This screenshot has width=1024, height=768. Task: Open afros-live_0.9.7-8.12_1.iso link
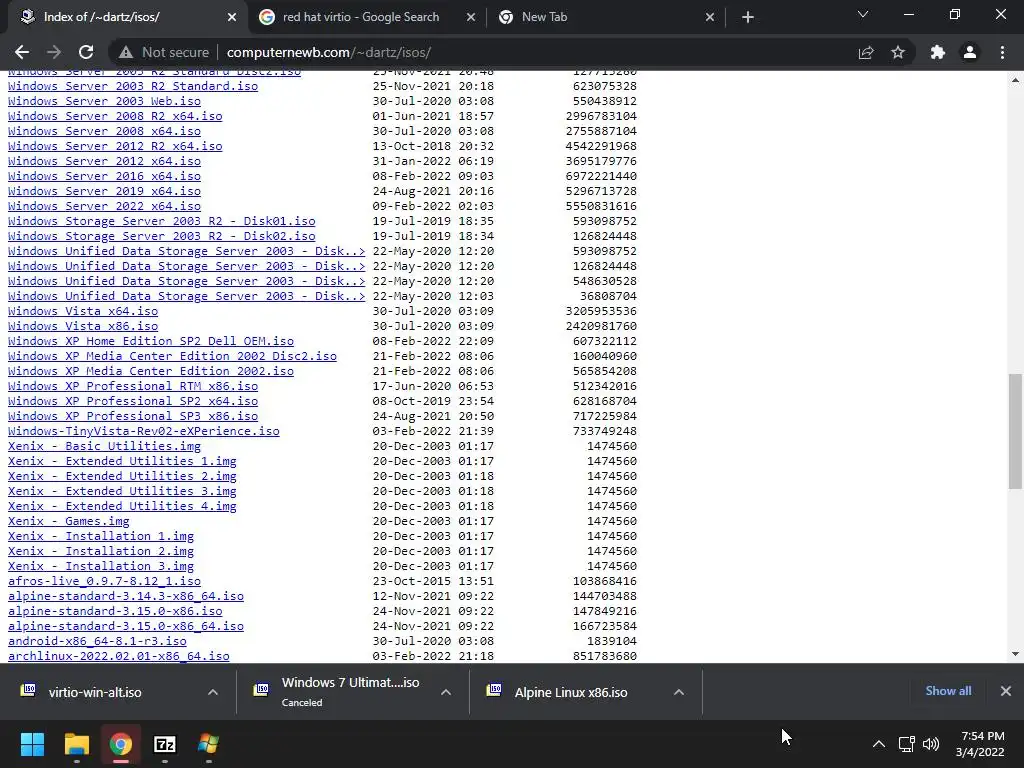(104, 581)
